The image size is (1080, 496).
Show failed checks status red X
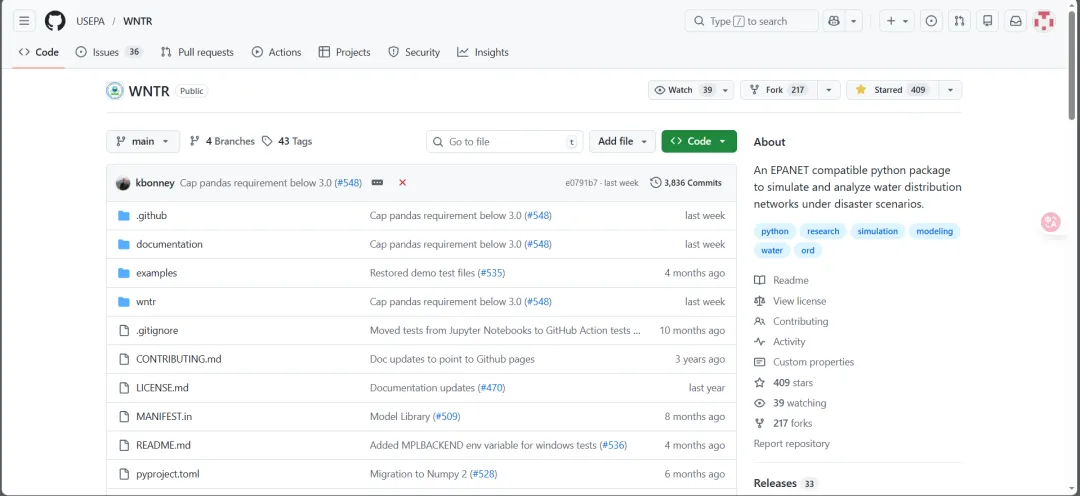pyautogui.click(x=403, y=183)
